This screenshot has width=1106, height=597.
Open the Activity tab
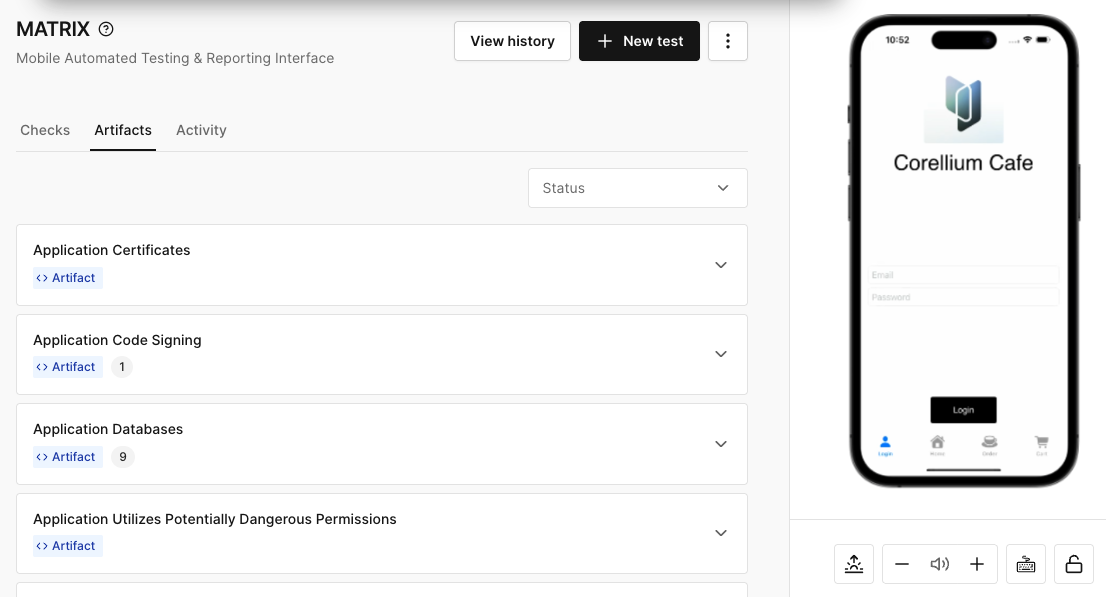click(201, 130)
